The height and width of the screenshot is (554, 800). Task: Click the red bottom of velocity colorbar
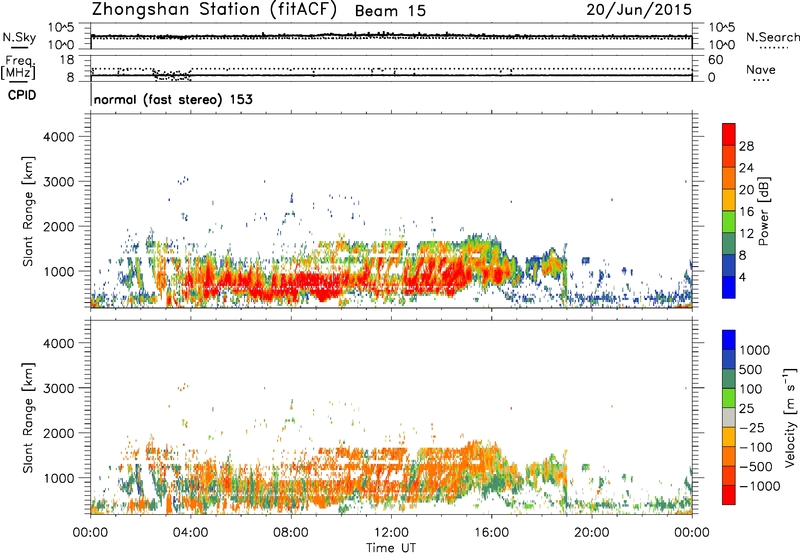pyautogui.click(x=729, y=495)
